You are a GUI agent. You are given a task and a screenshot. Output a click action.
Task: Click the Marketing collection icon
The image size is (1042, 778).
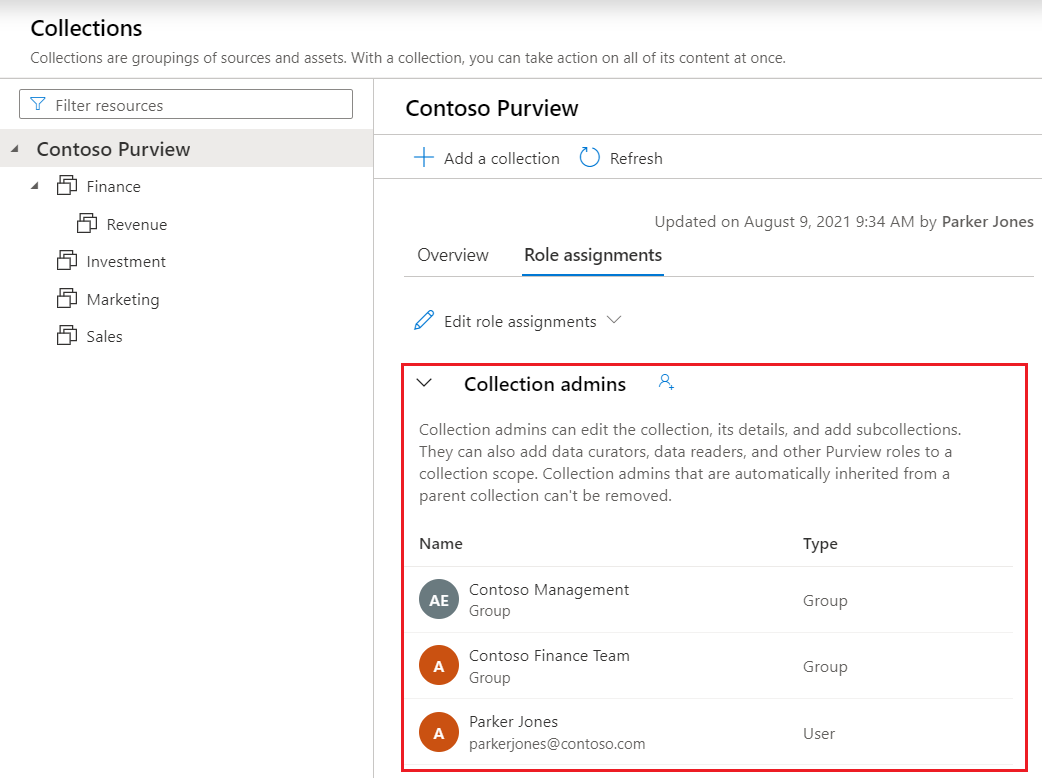tap(68, 298)
